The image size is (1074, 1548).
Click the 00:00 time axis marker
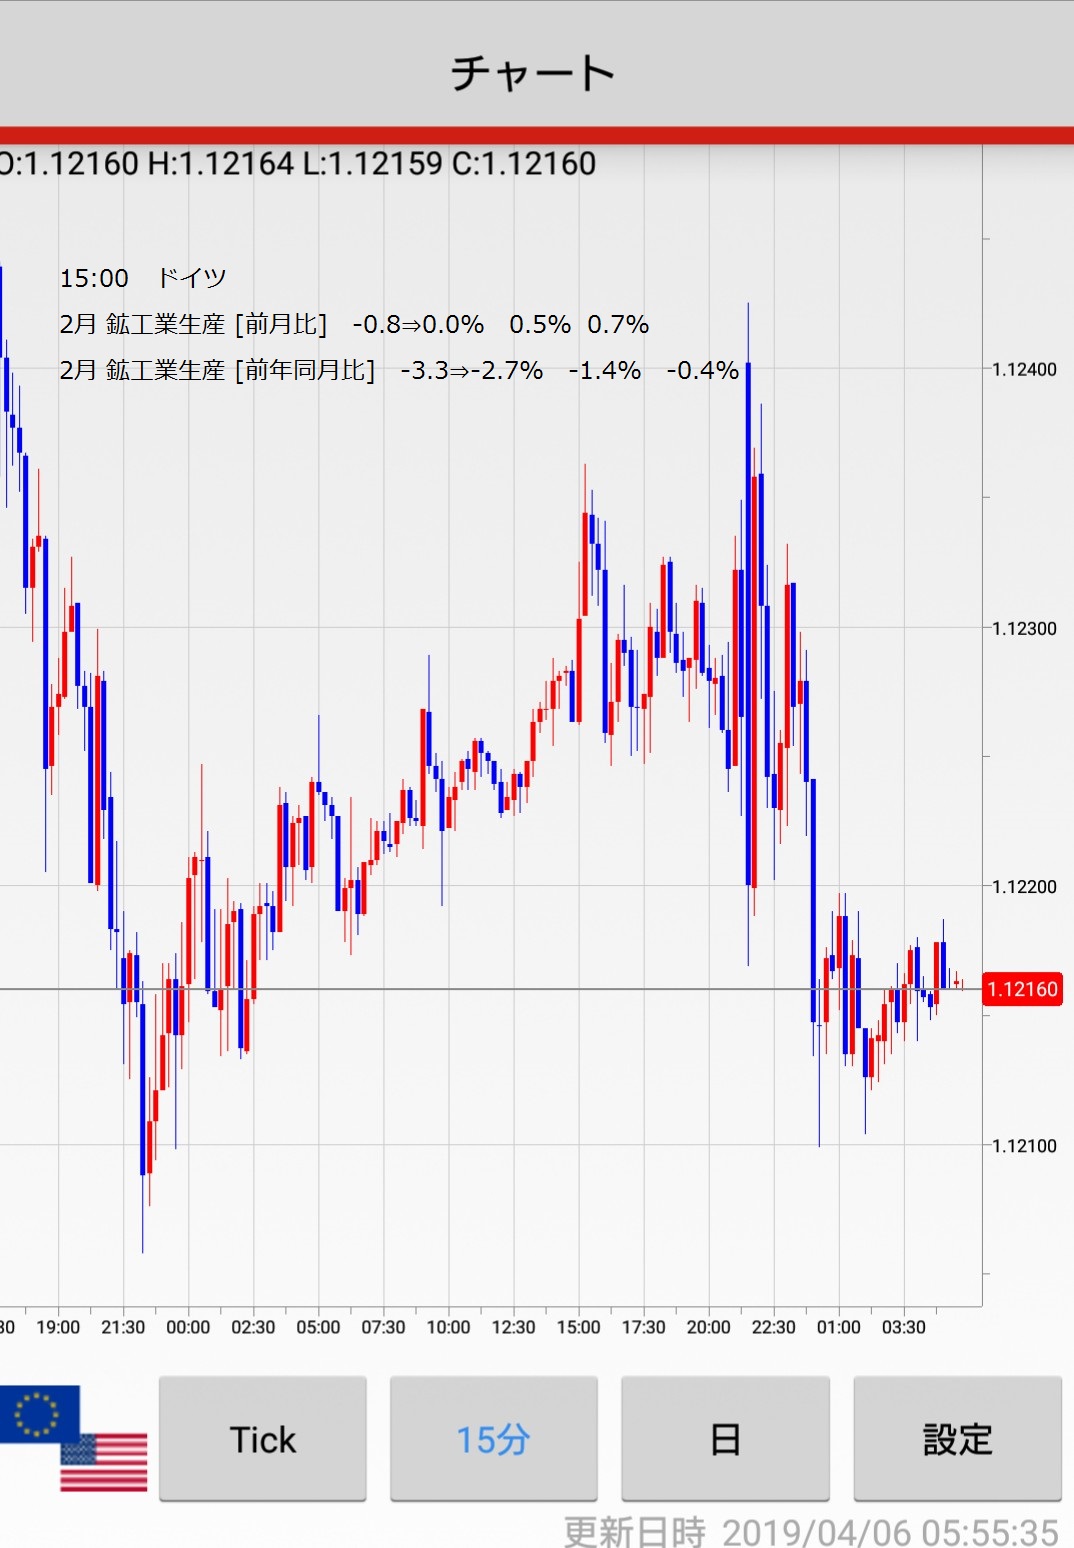point(188,1327)
